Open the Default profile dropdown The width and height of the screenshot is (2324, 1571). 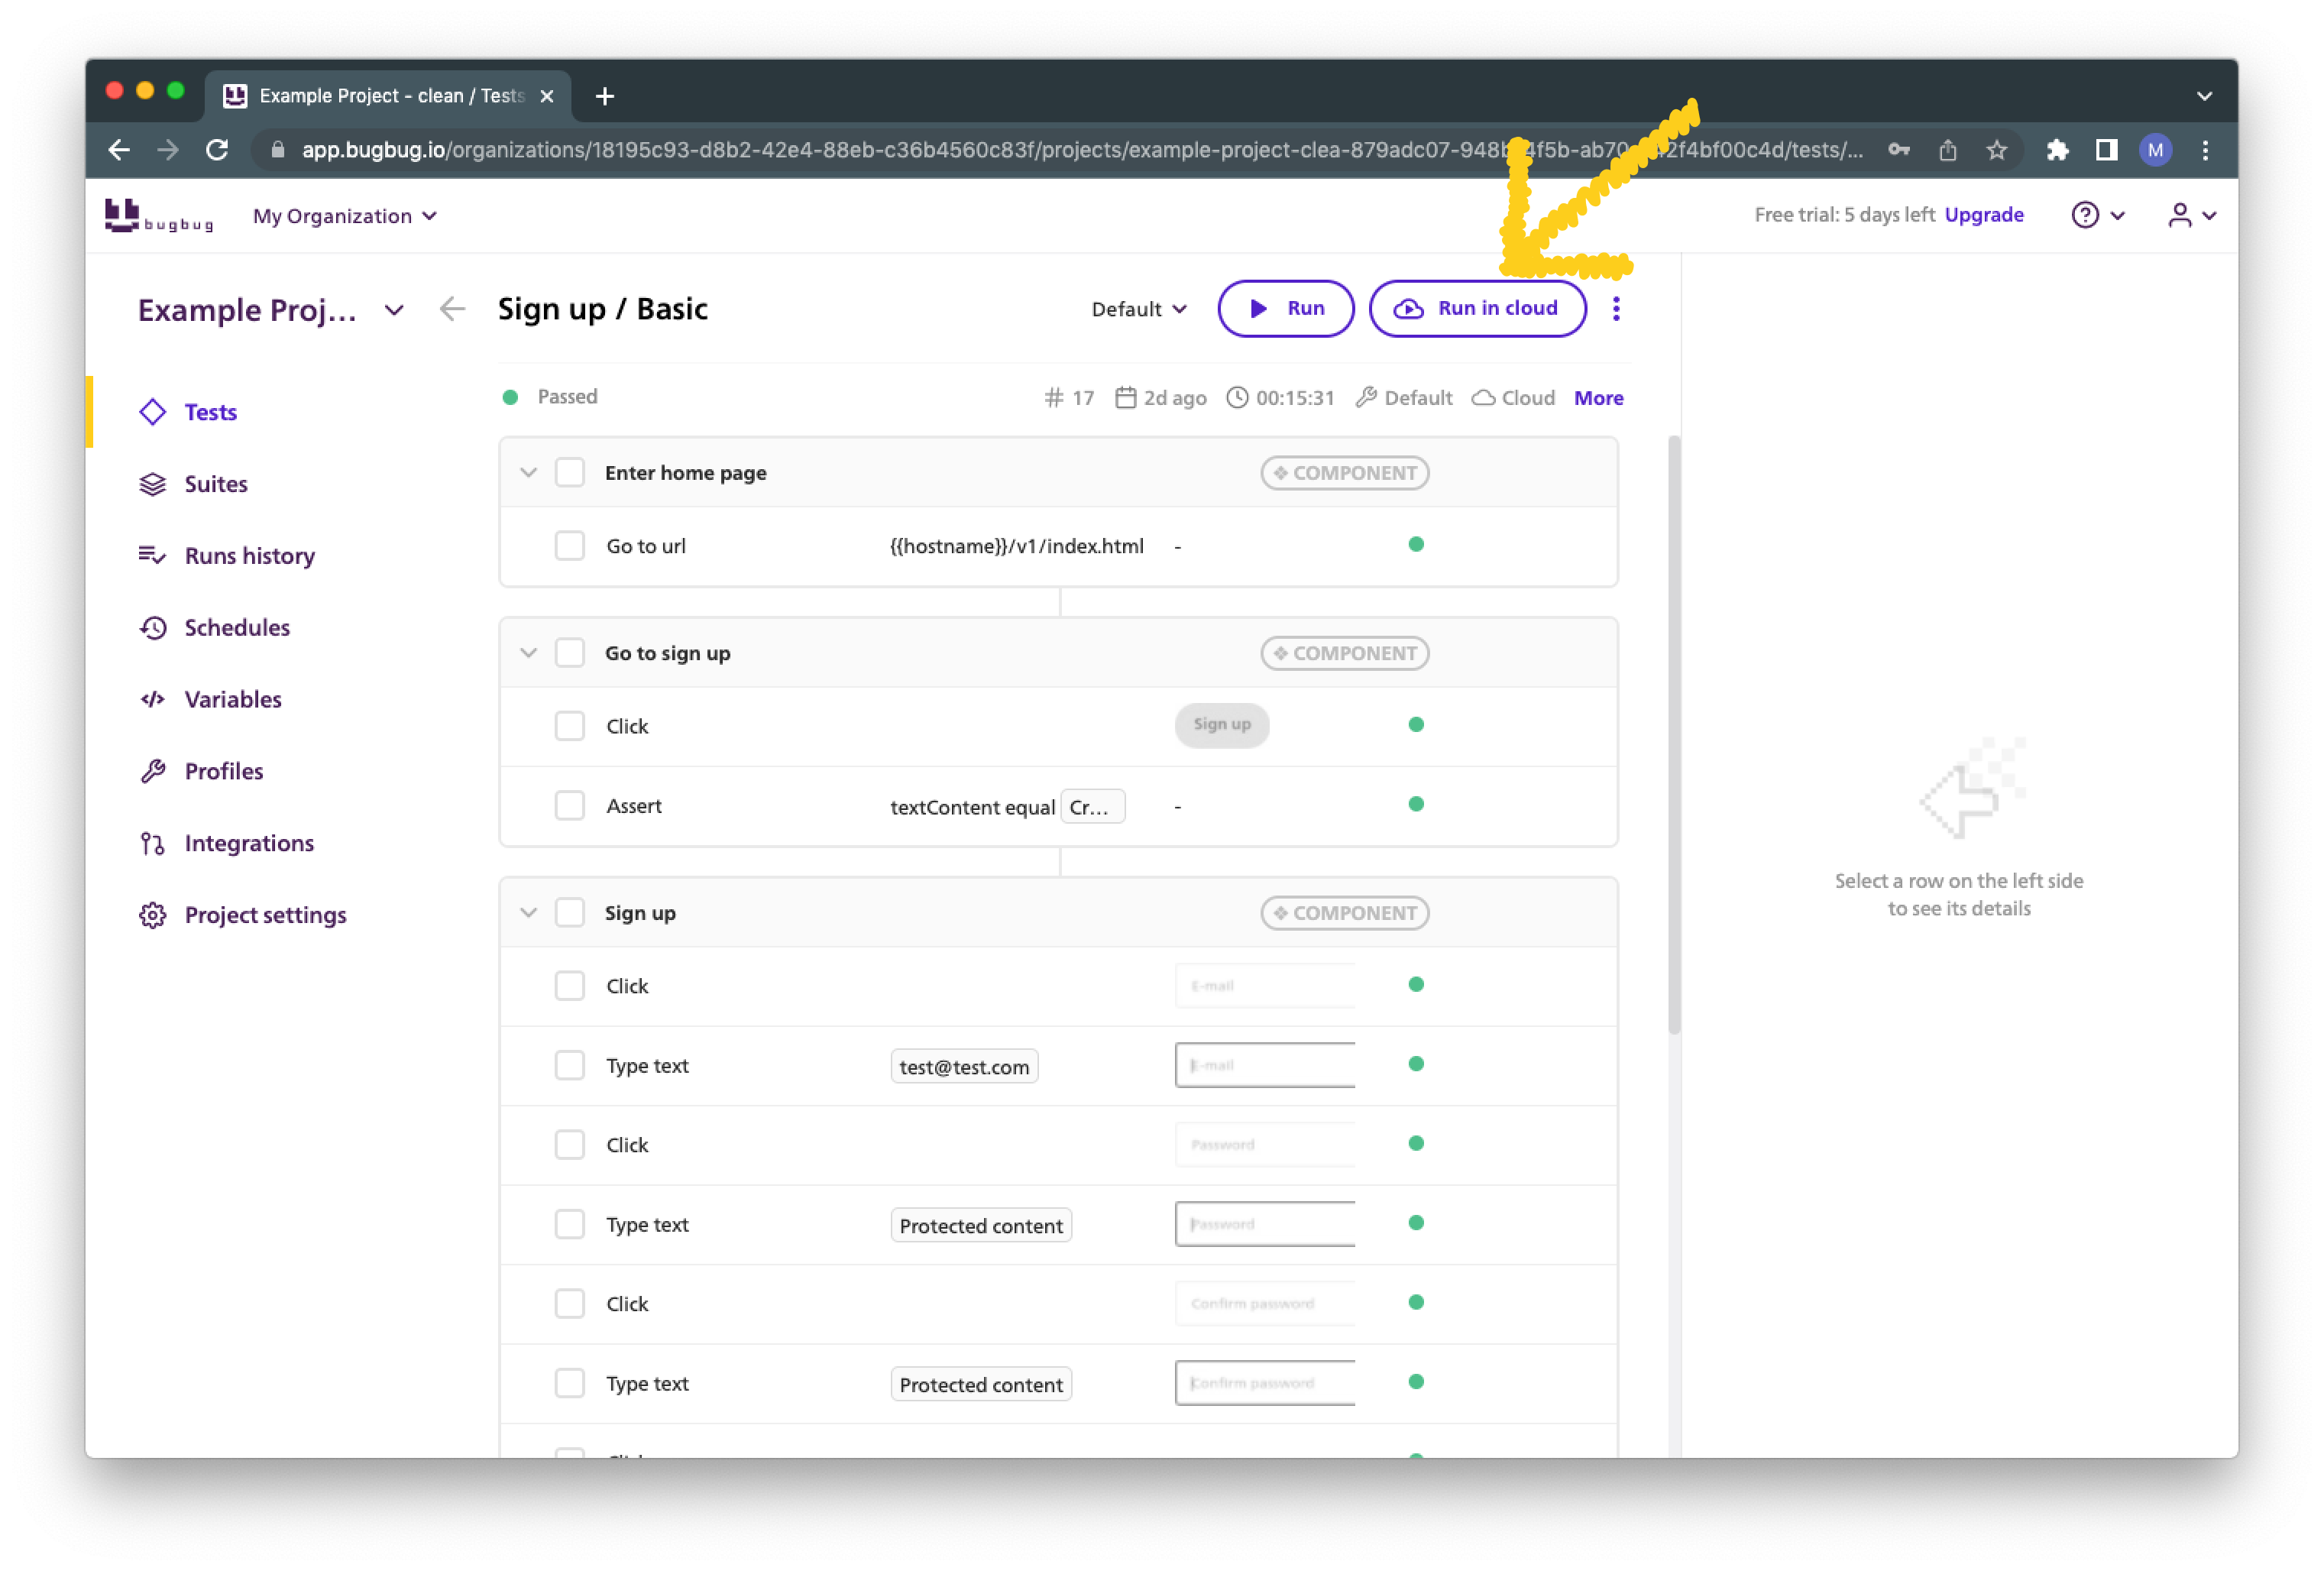click(x=1139, y=309)
